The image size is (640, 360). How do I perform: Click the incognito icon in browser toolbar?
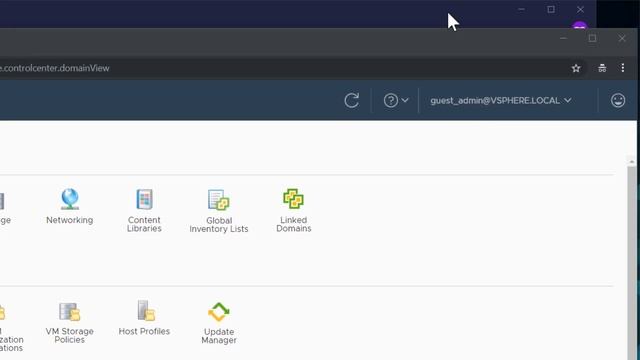[x=602, y=68]
